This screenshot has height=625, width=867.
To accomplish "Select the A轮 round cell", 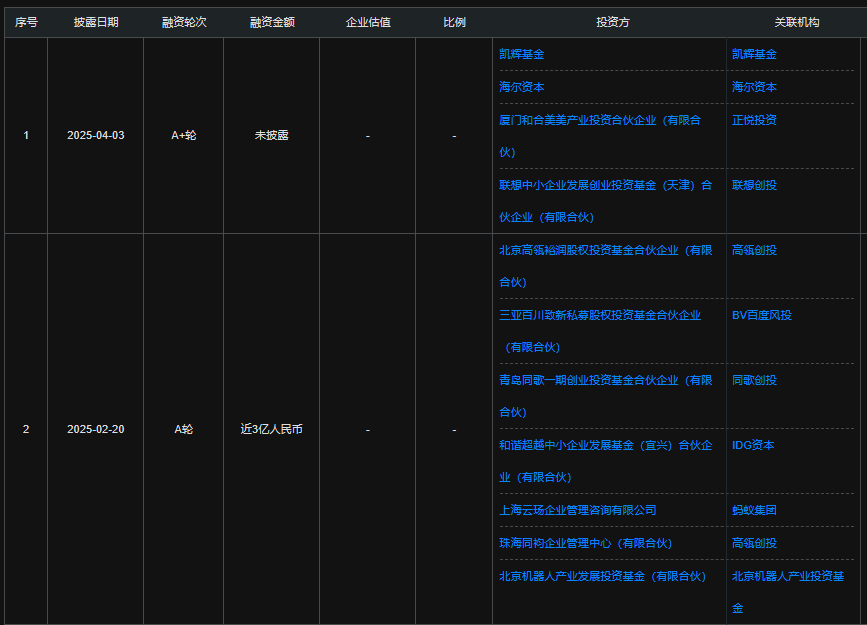I will point(184,429).
